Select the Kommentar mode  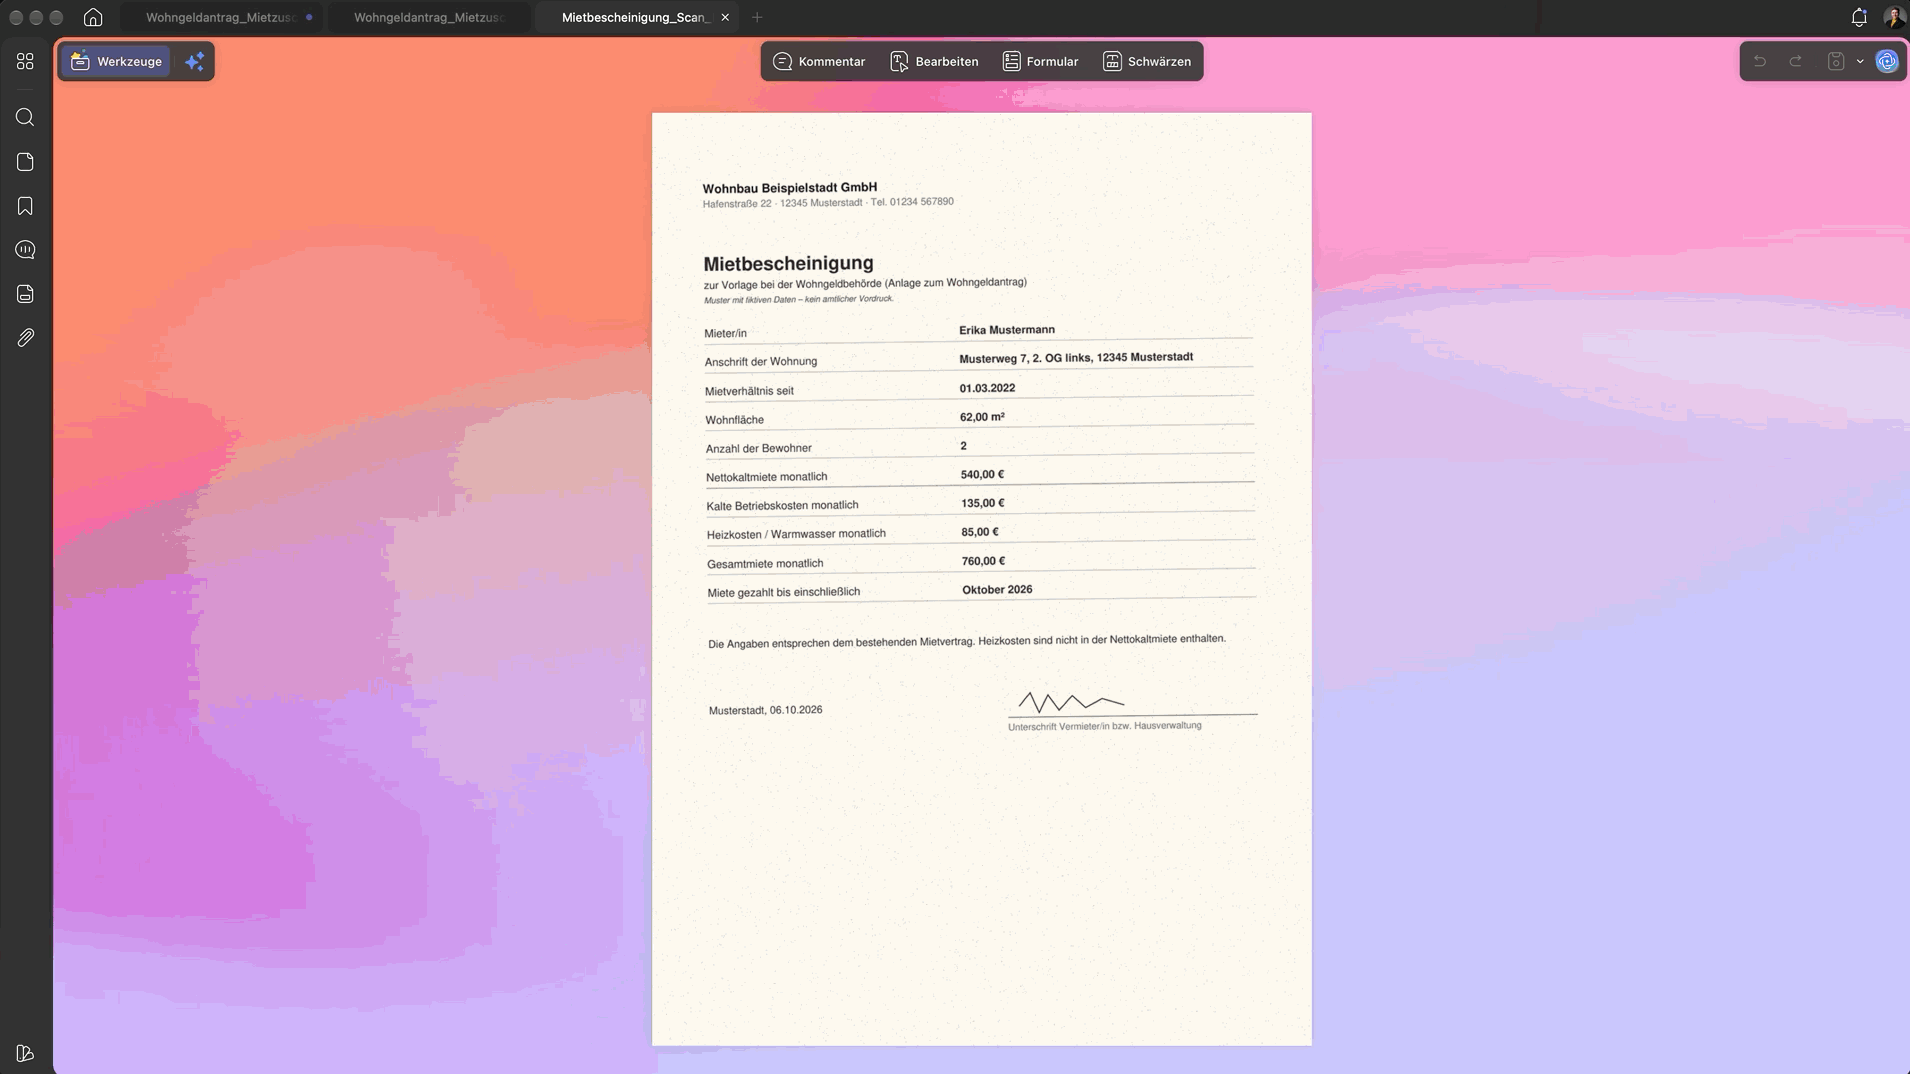[x=819, y=61]
